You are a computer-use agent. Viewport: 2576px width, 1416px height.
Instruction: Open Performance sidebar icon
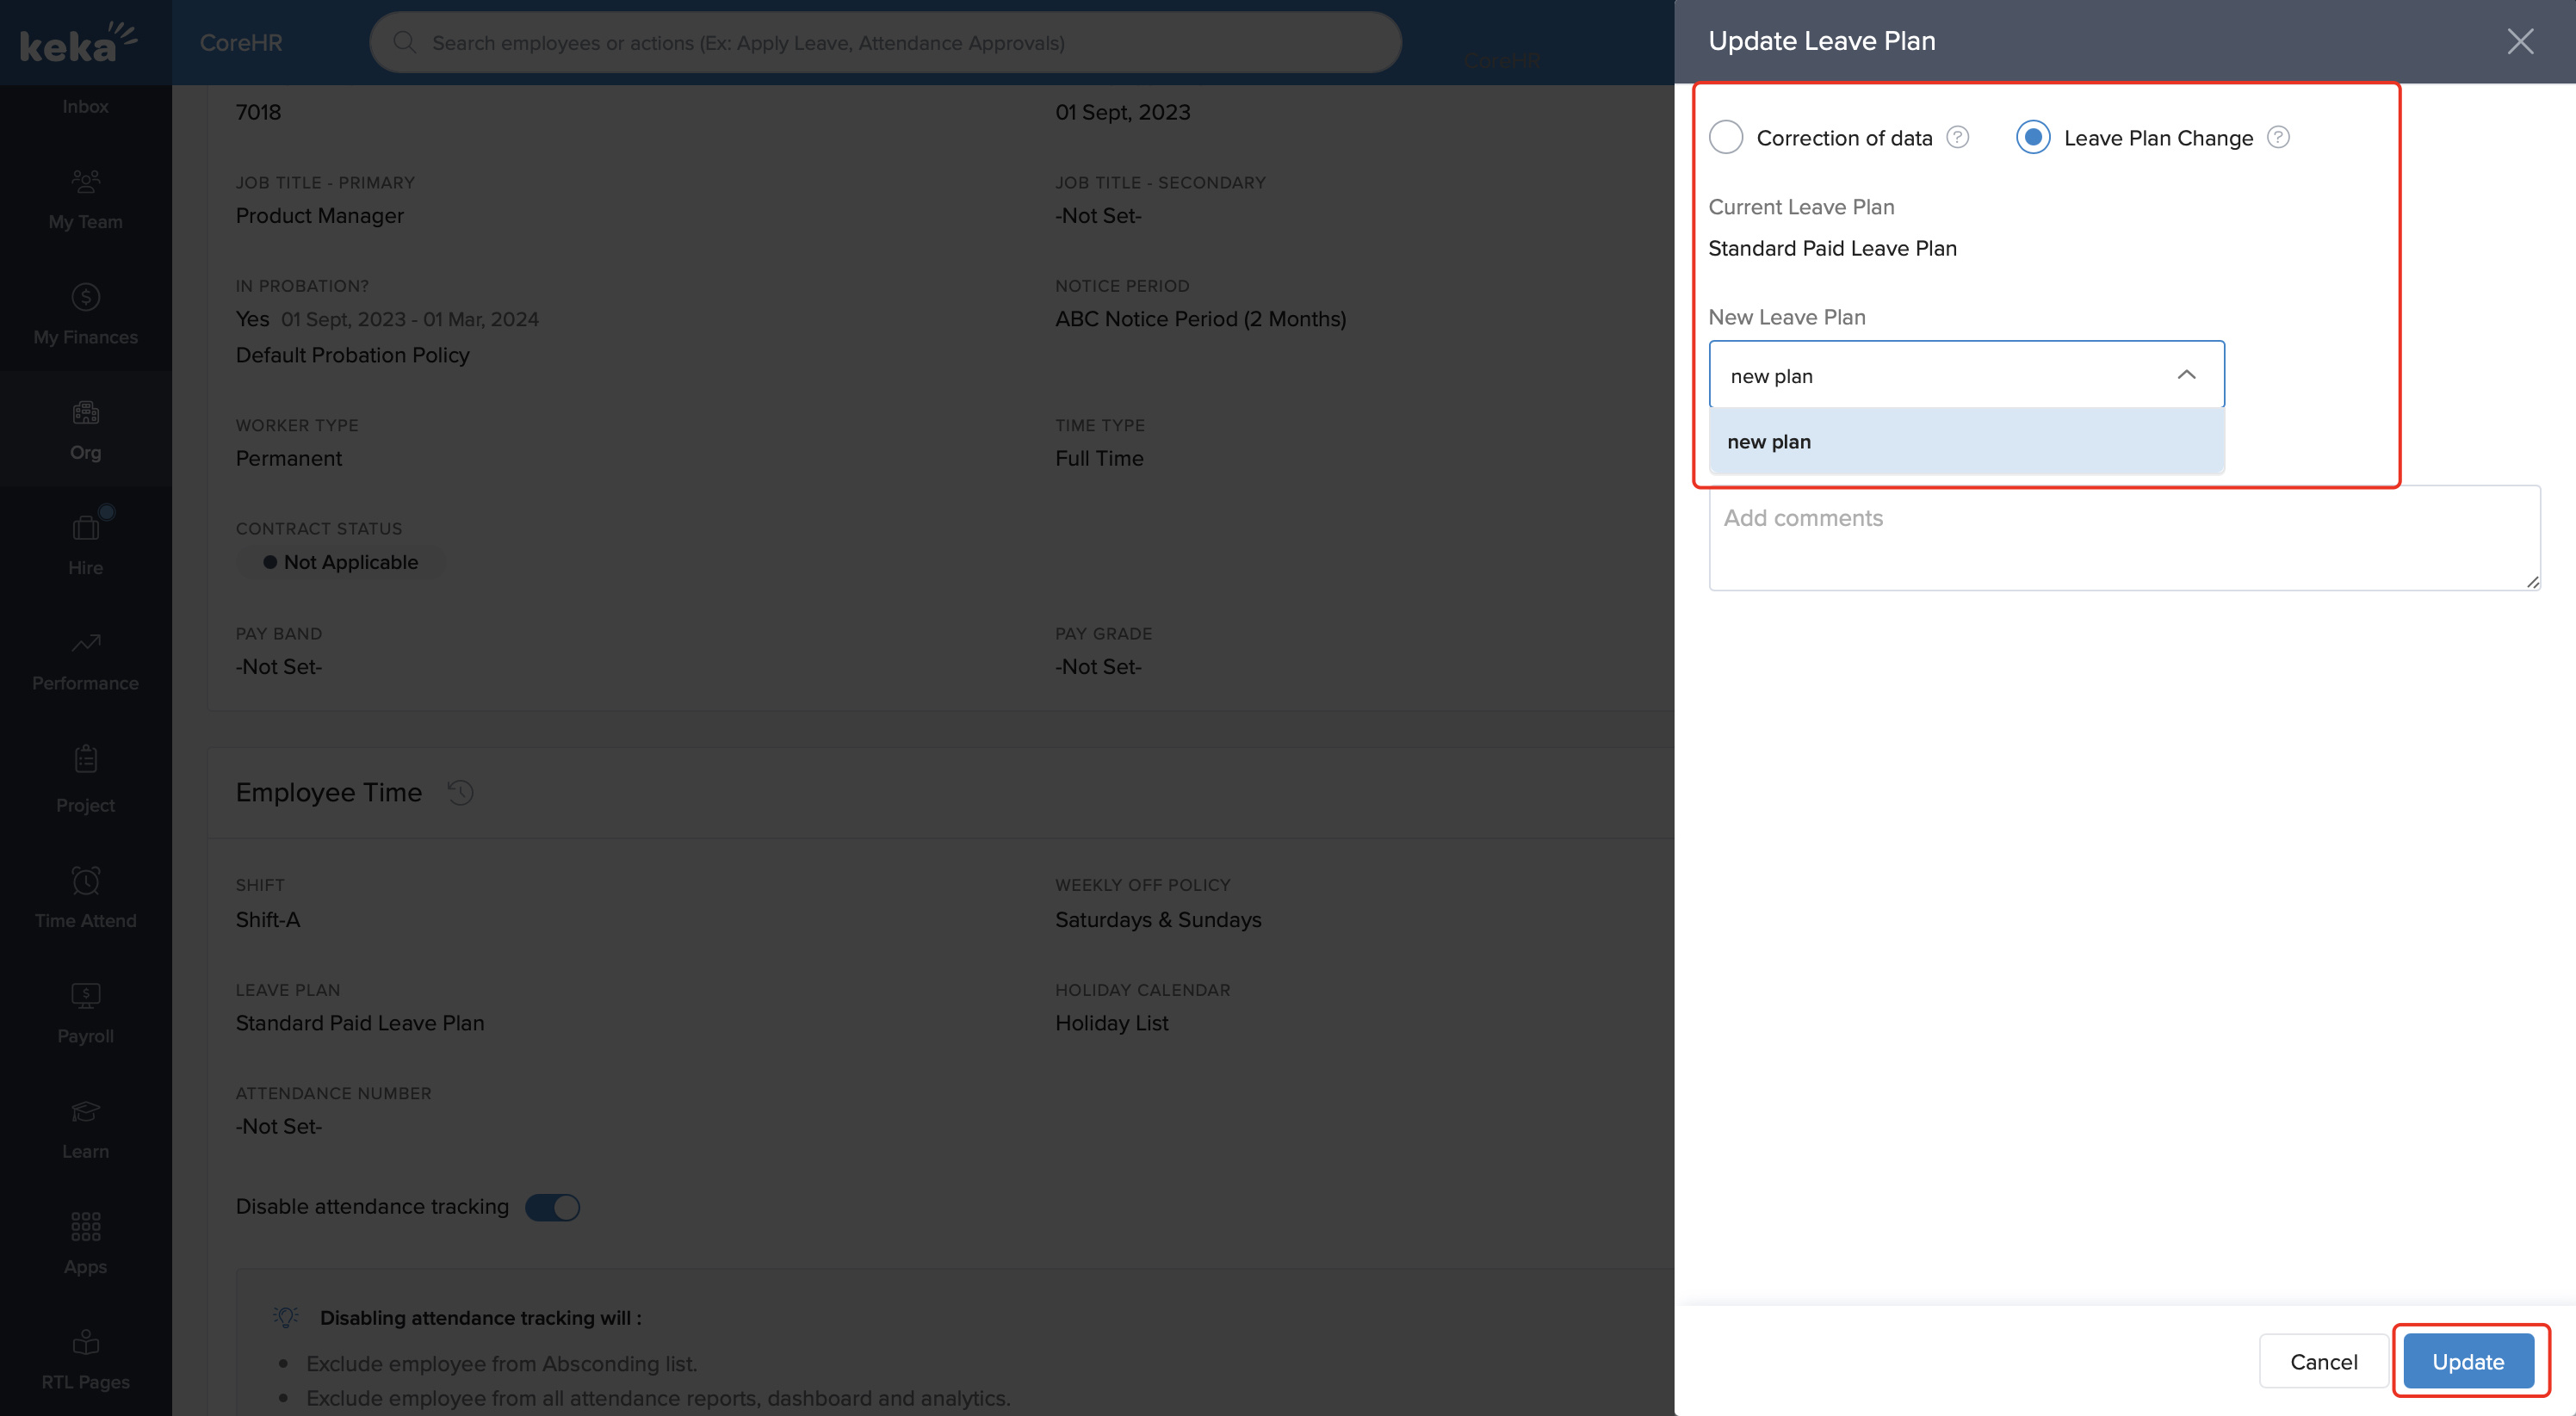(86, 643)
